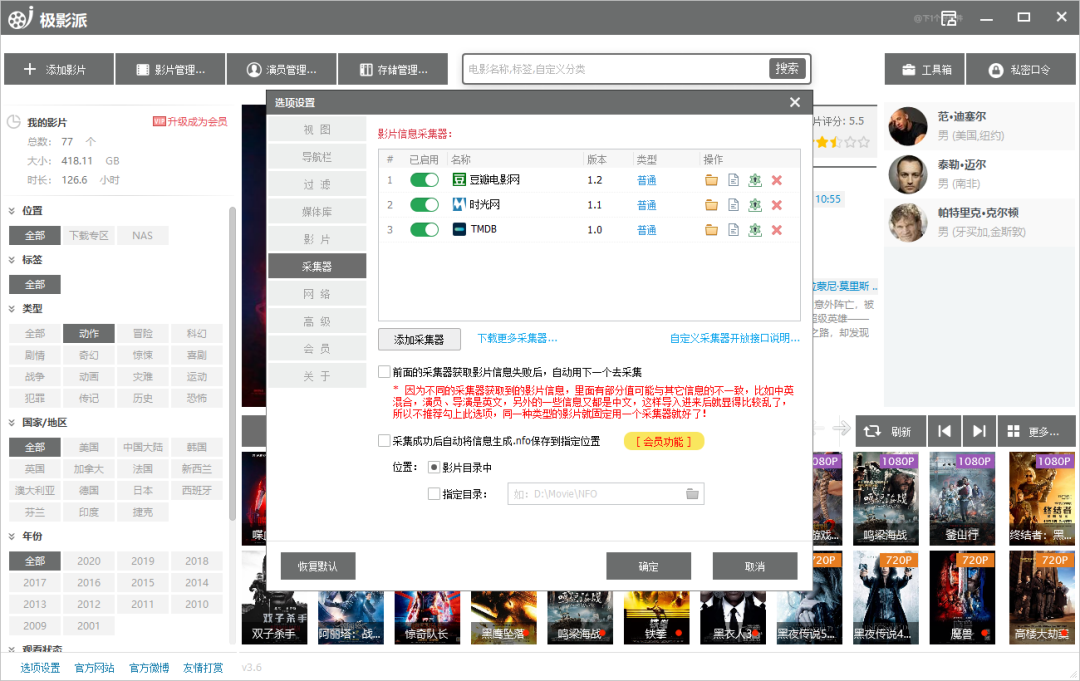Switch to 关于 settings tab

pyautogui.click(x=317, y=376)
